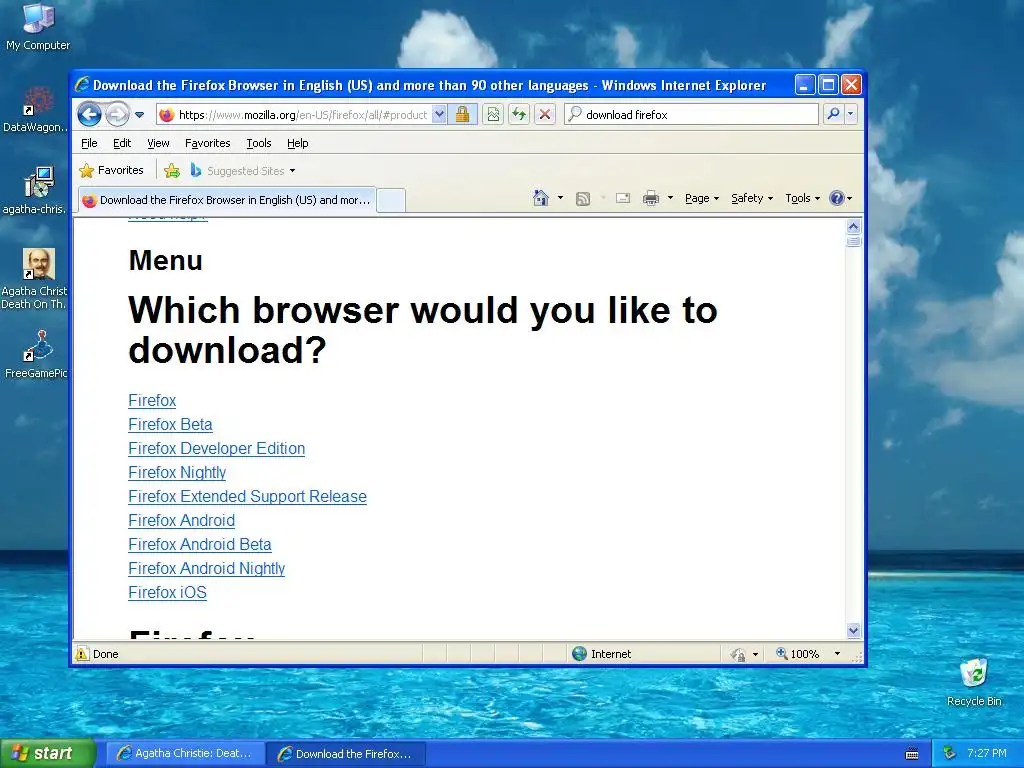Select the Recycle Bin icon
The width and height of the screenshot is (1024, 768).
pyautogui.click(x=974, y=682)
